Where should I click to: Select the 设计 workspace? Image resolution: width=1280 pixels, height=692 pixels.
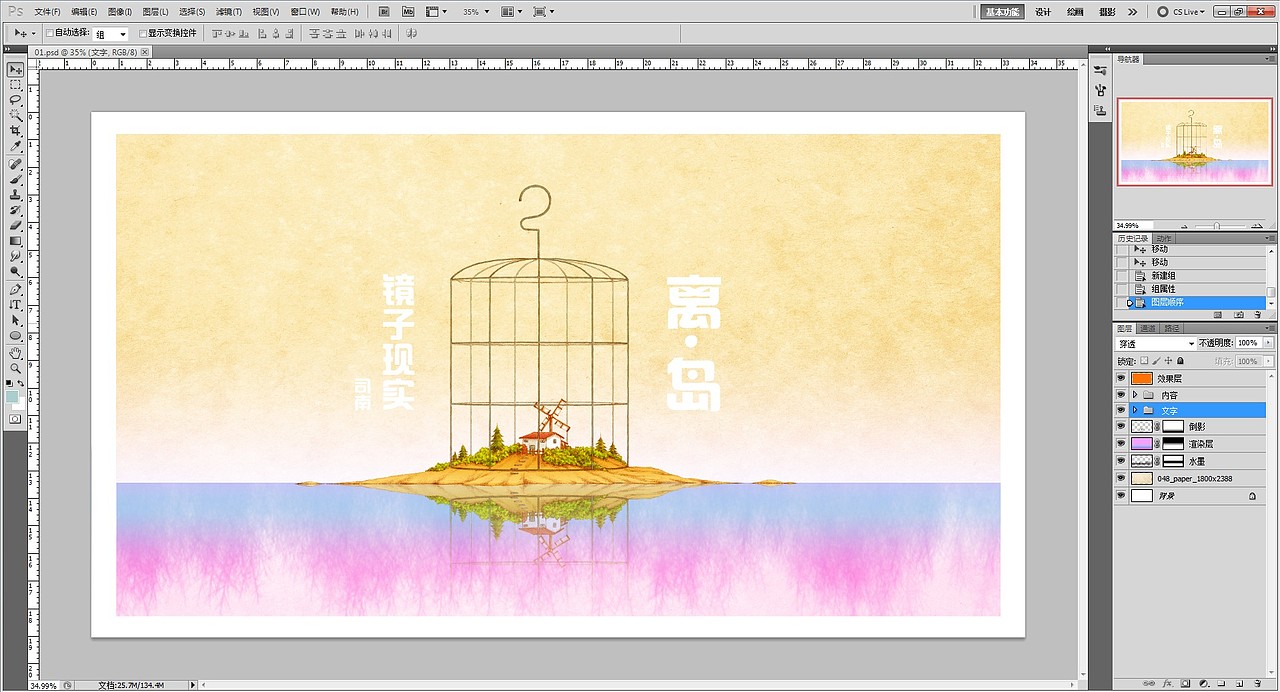point(1043,12)
